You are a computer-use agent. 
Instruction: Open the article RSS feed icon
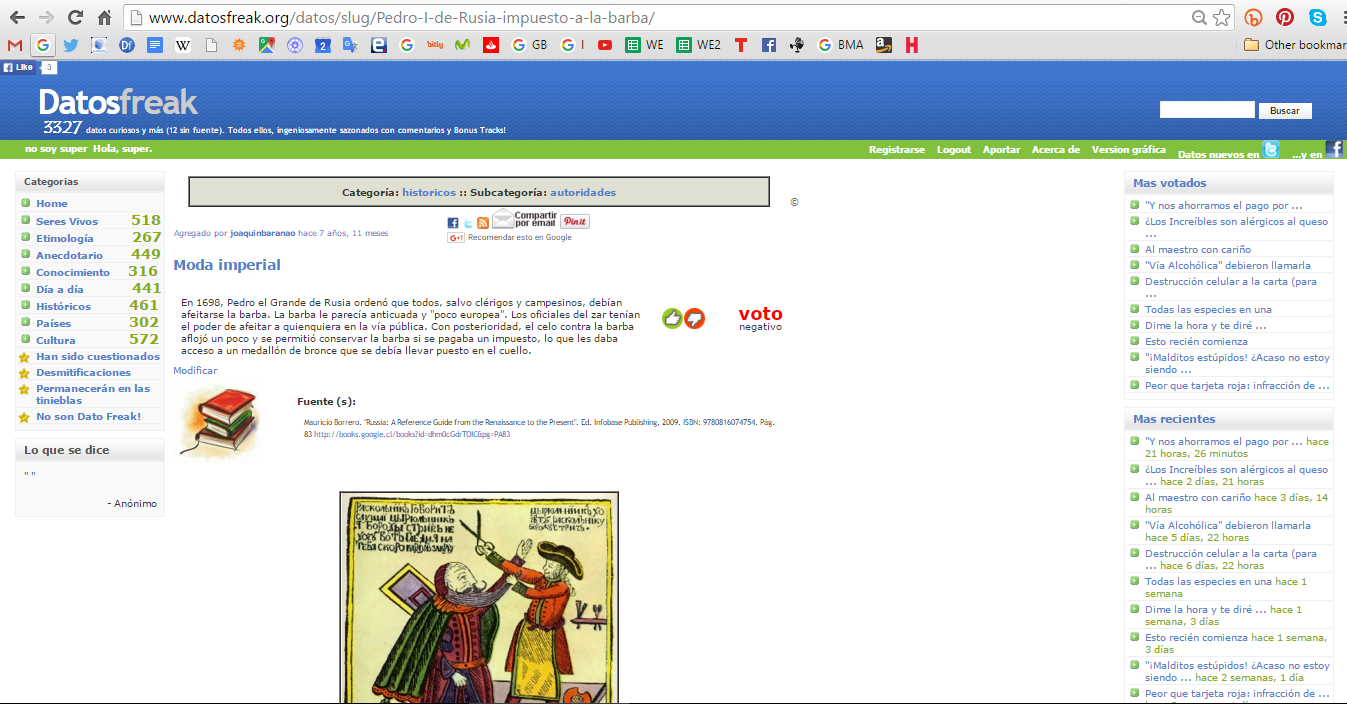pos(483,223)
